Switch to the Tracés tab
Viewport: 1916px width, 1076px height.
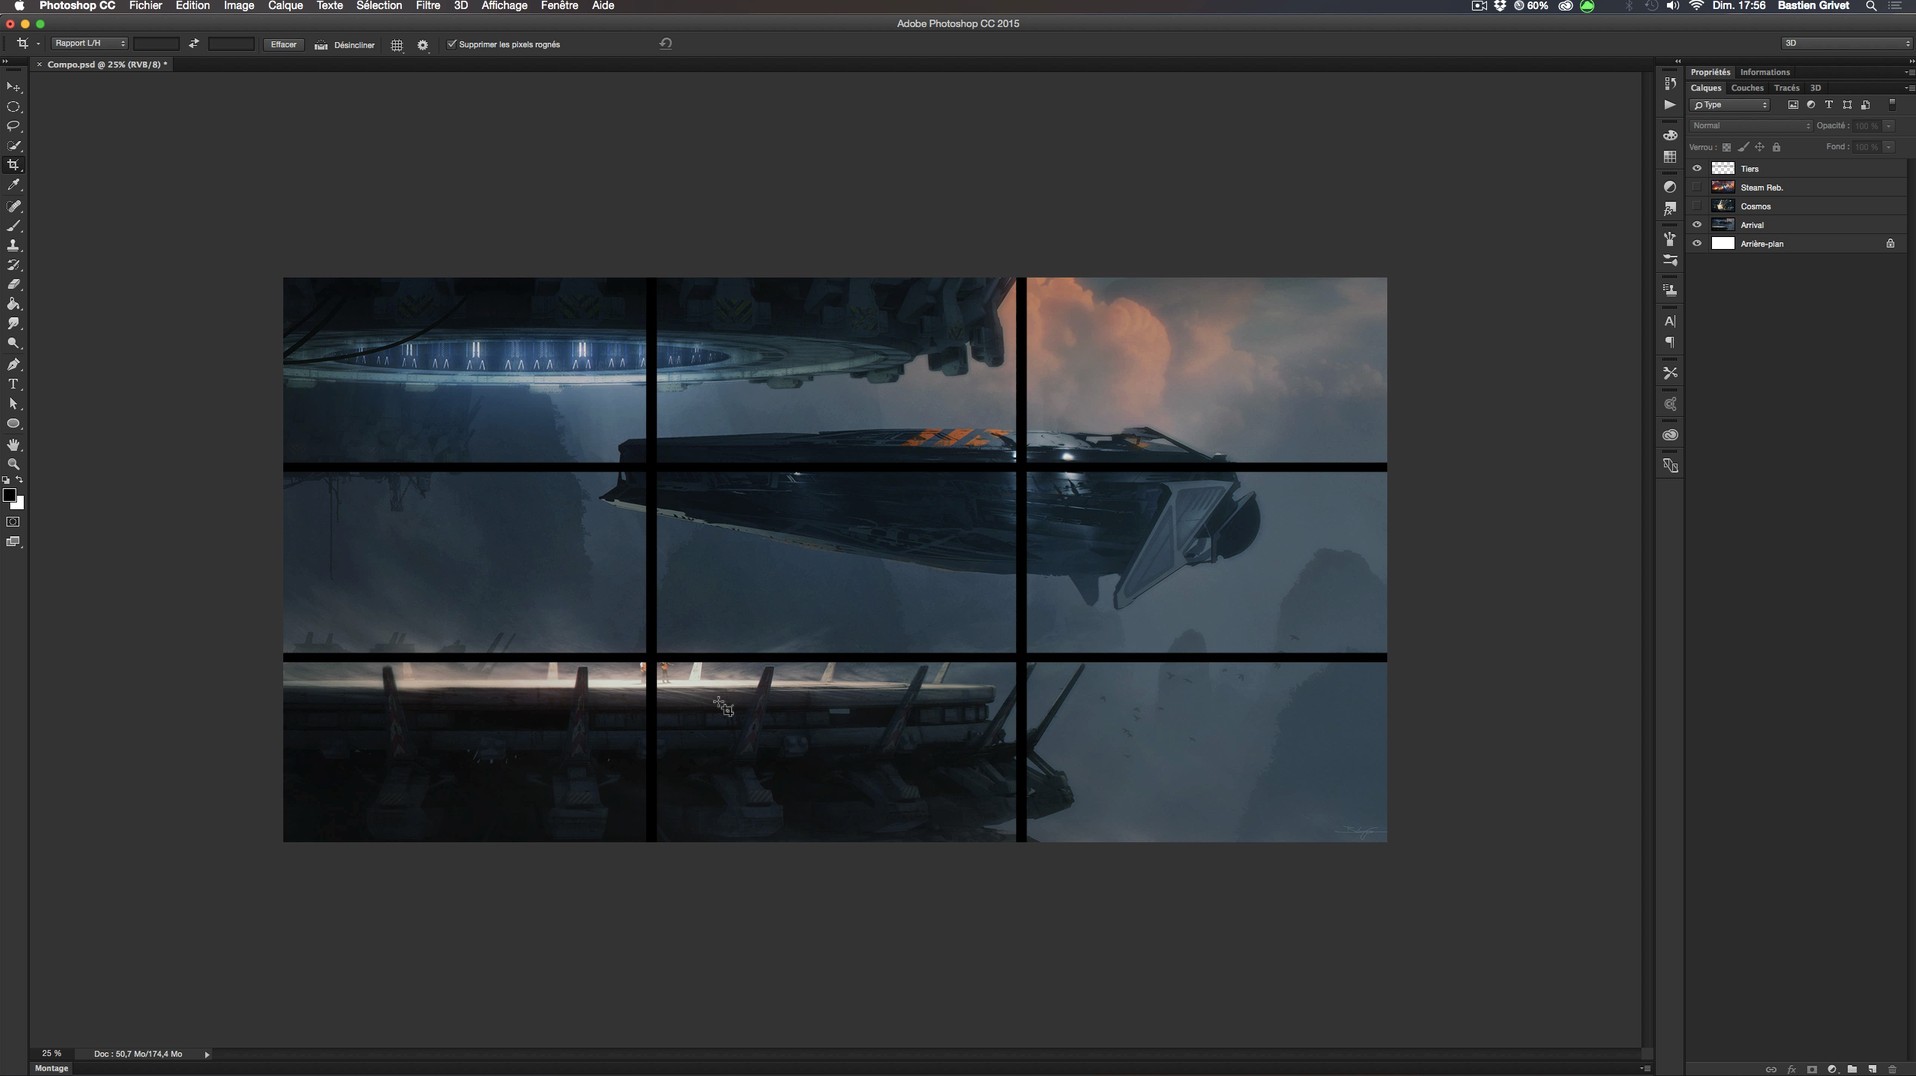coord(1787,88)
